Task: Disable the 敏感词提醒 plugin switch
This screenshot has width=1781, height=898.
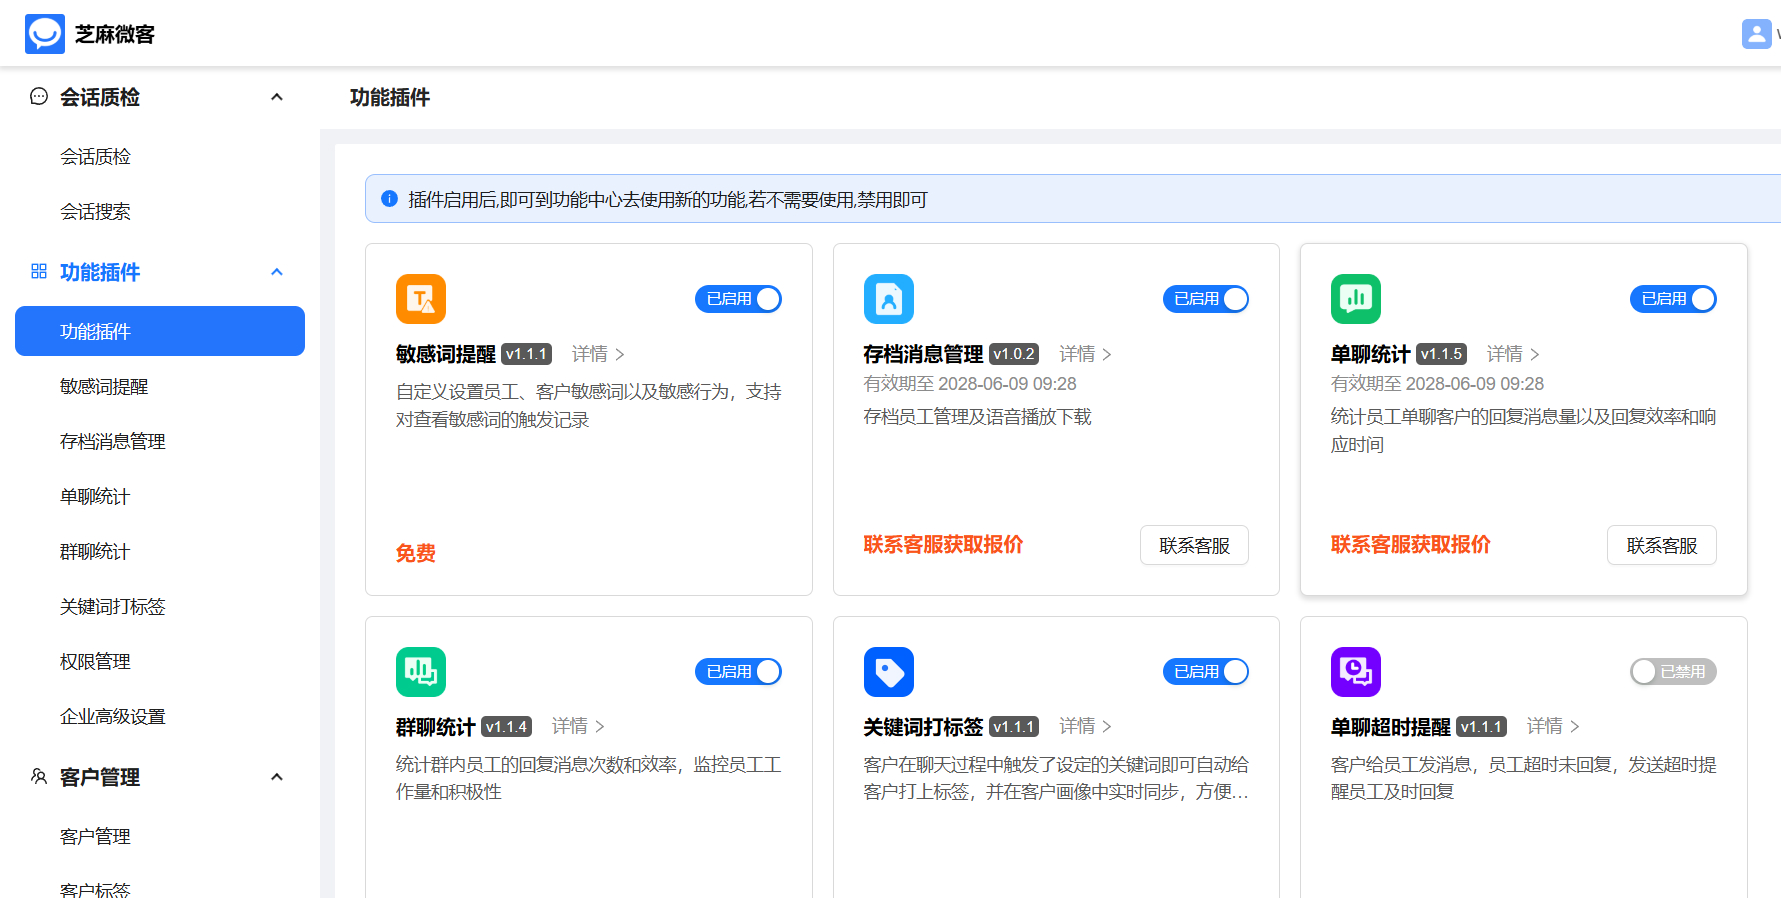Action: pos(738,299)
